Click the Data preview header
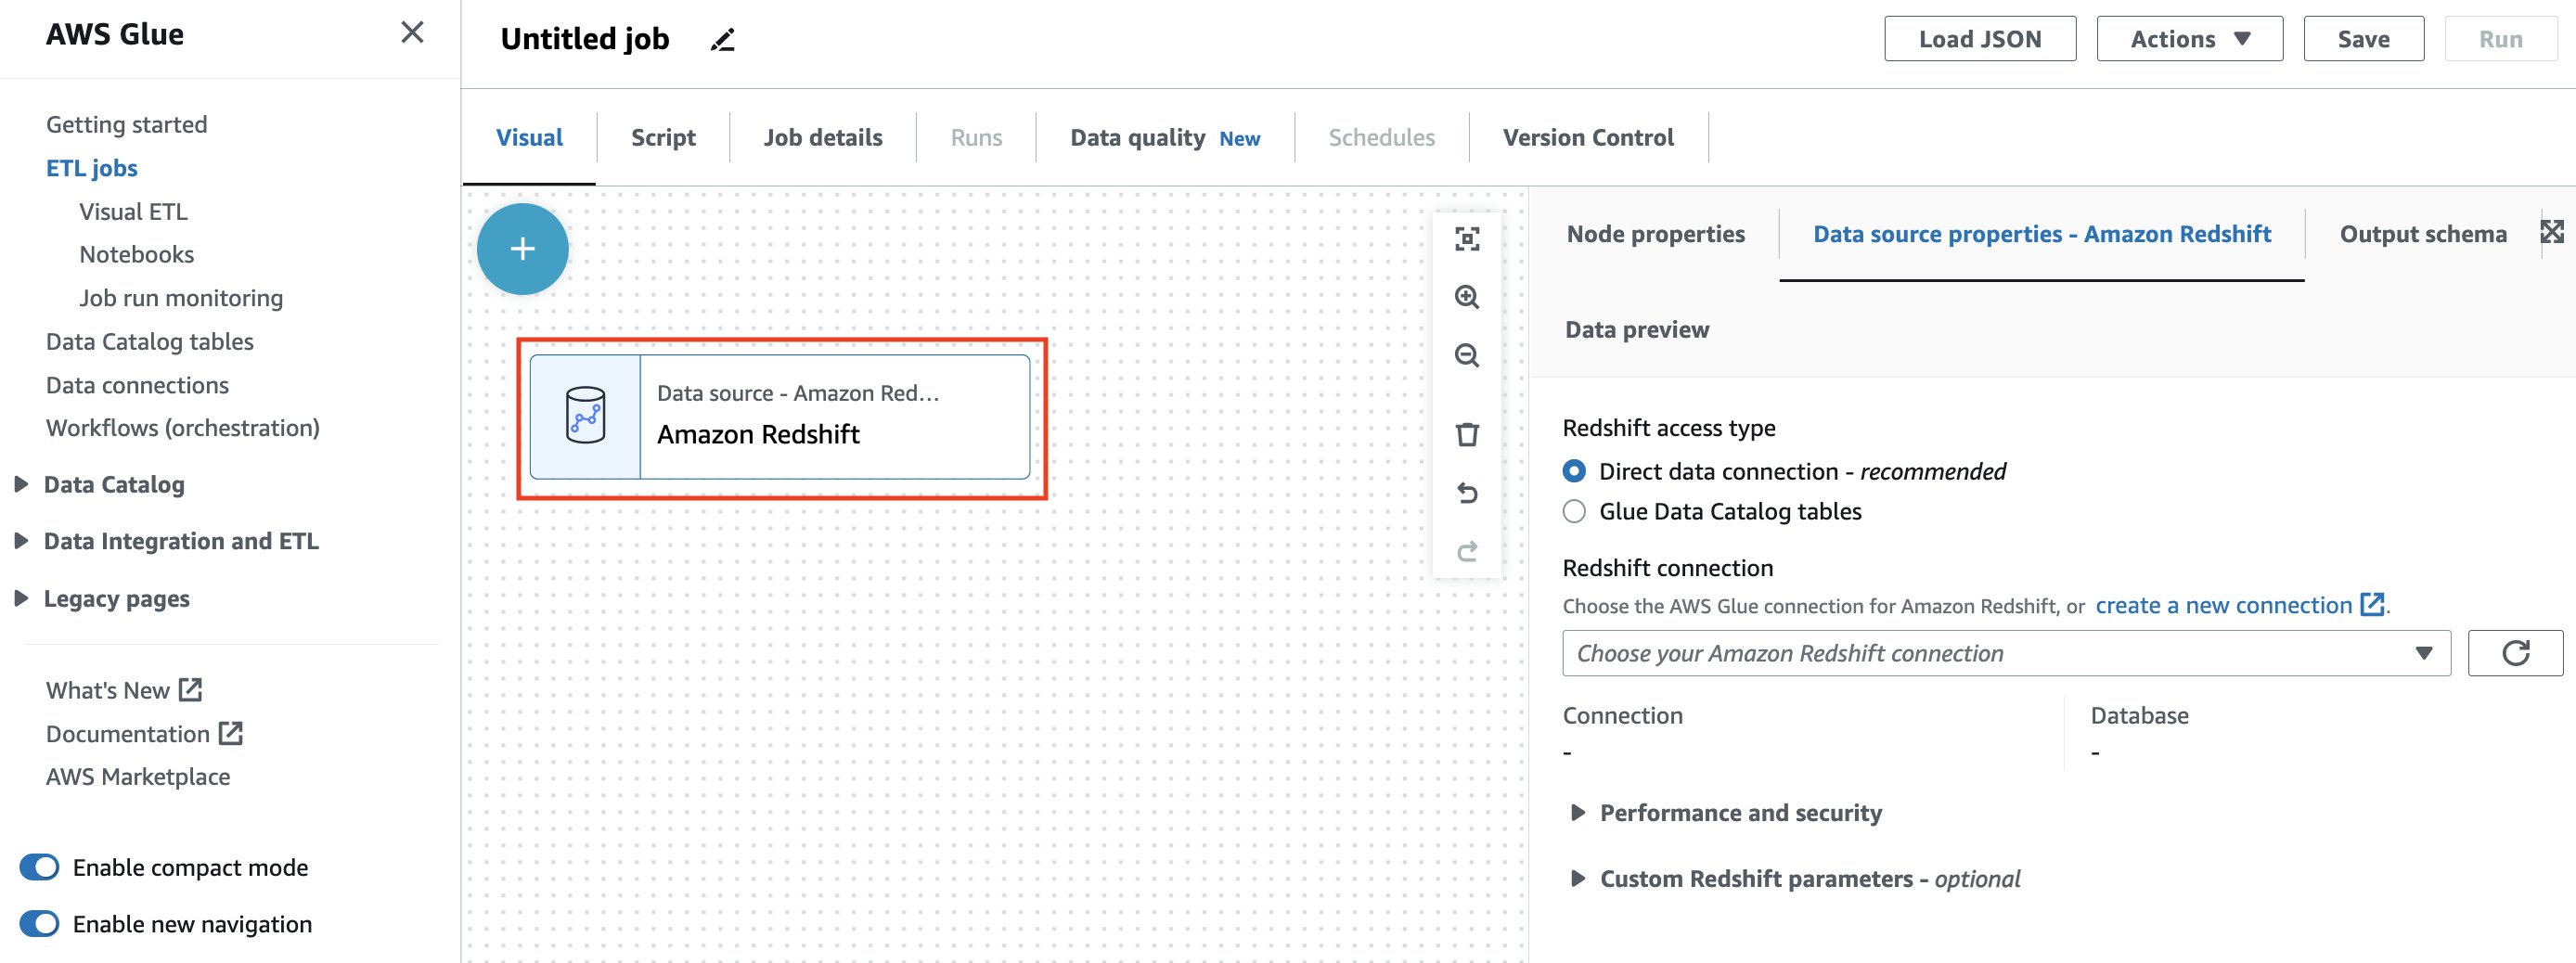Screen dimensions: 2576x963 1637,329
